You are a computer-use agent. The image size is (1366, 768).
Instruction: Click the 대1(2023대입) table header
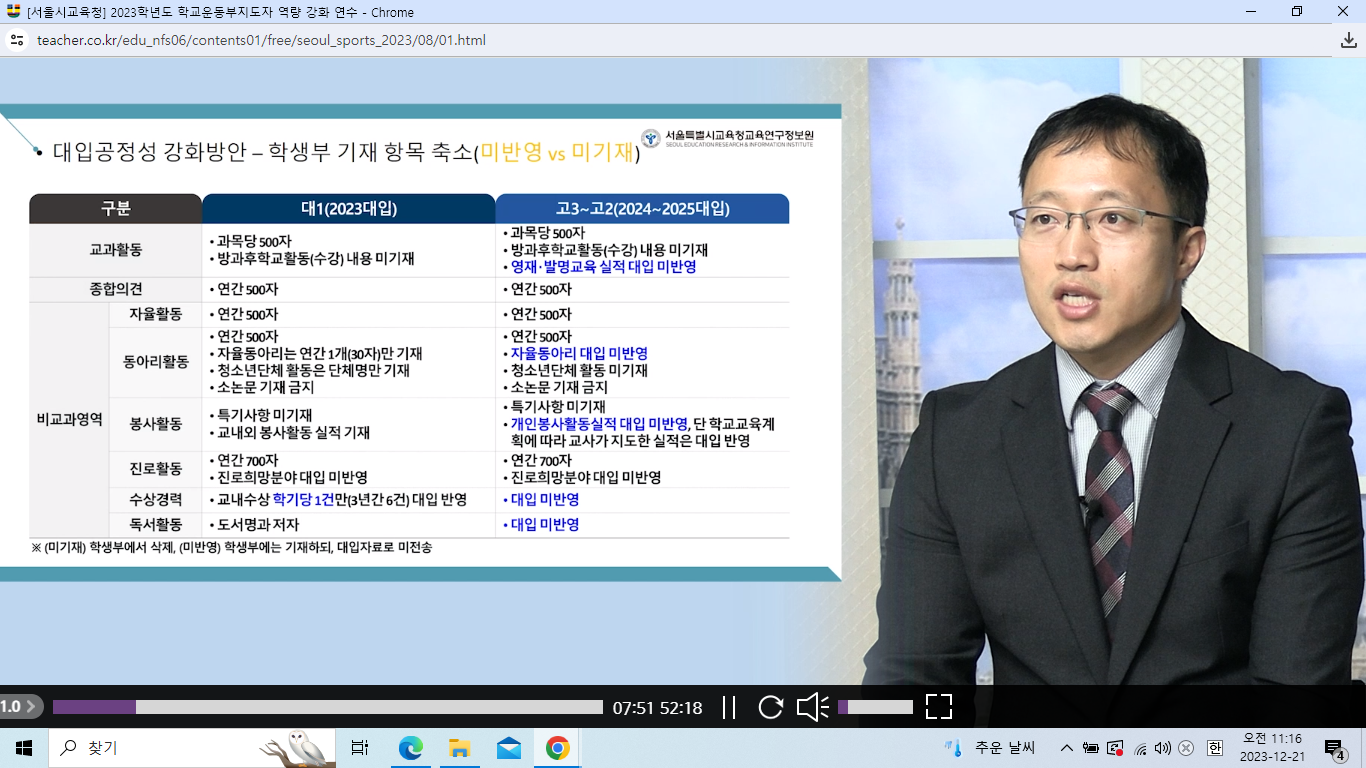pos(349,209)
